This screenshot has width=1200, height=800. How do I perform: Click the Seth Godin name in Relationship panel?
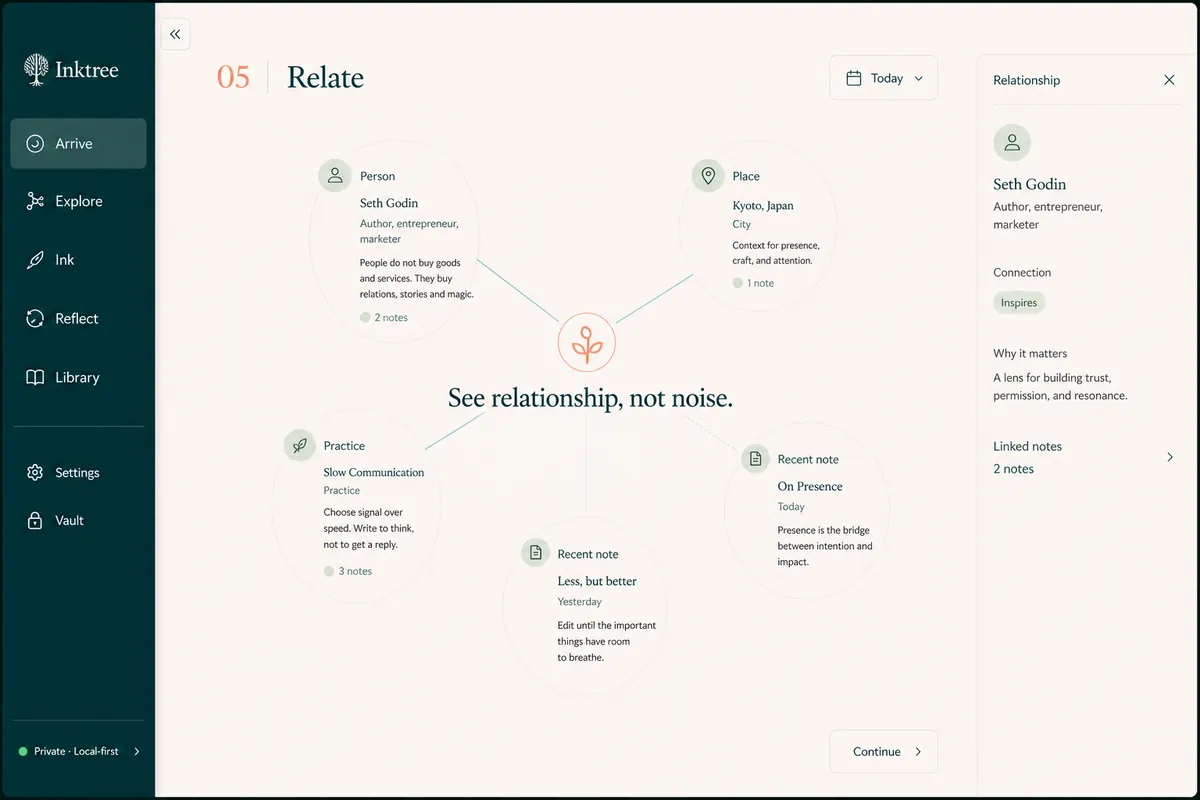pos(1030,184)
